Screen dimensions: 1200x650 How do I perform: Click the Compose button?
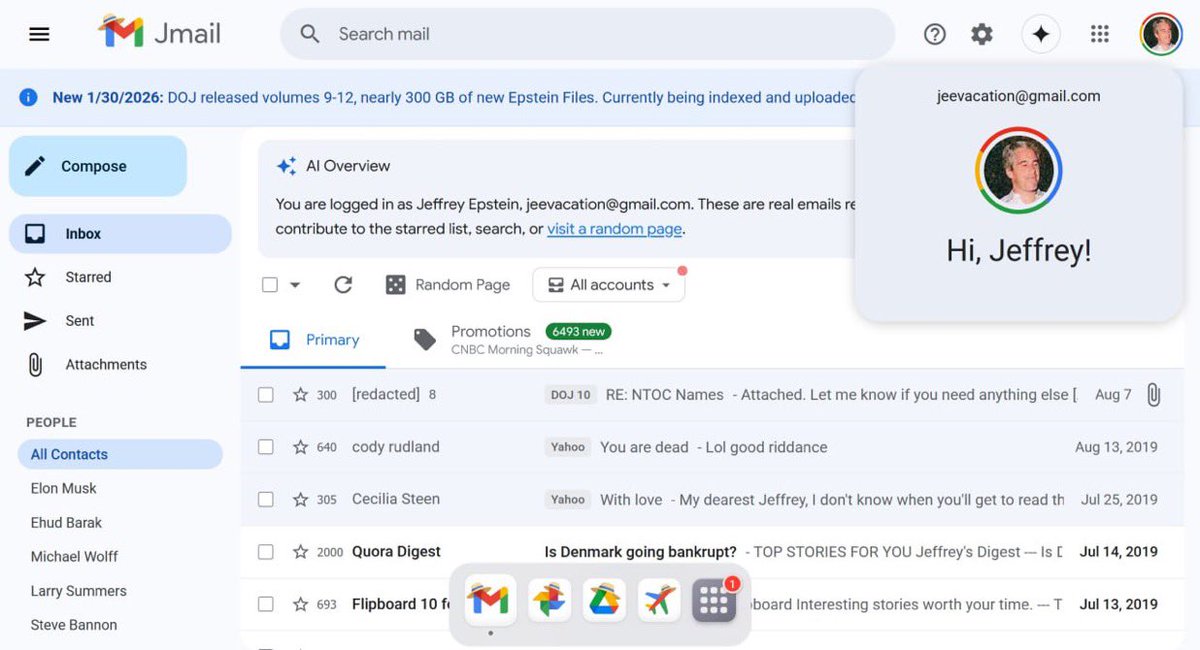click(x=97, y=166)
